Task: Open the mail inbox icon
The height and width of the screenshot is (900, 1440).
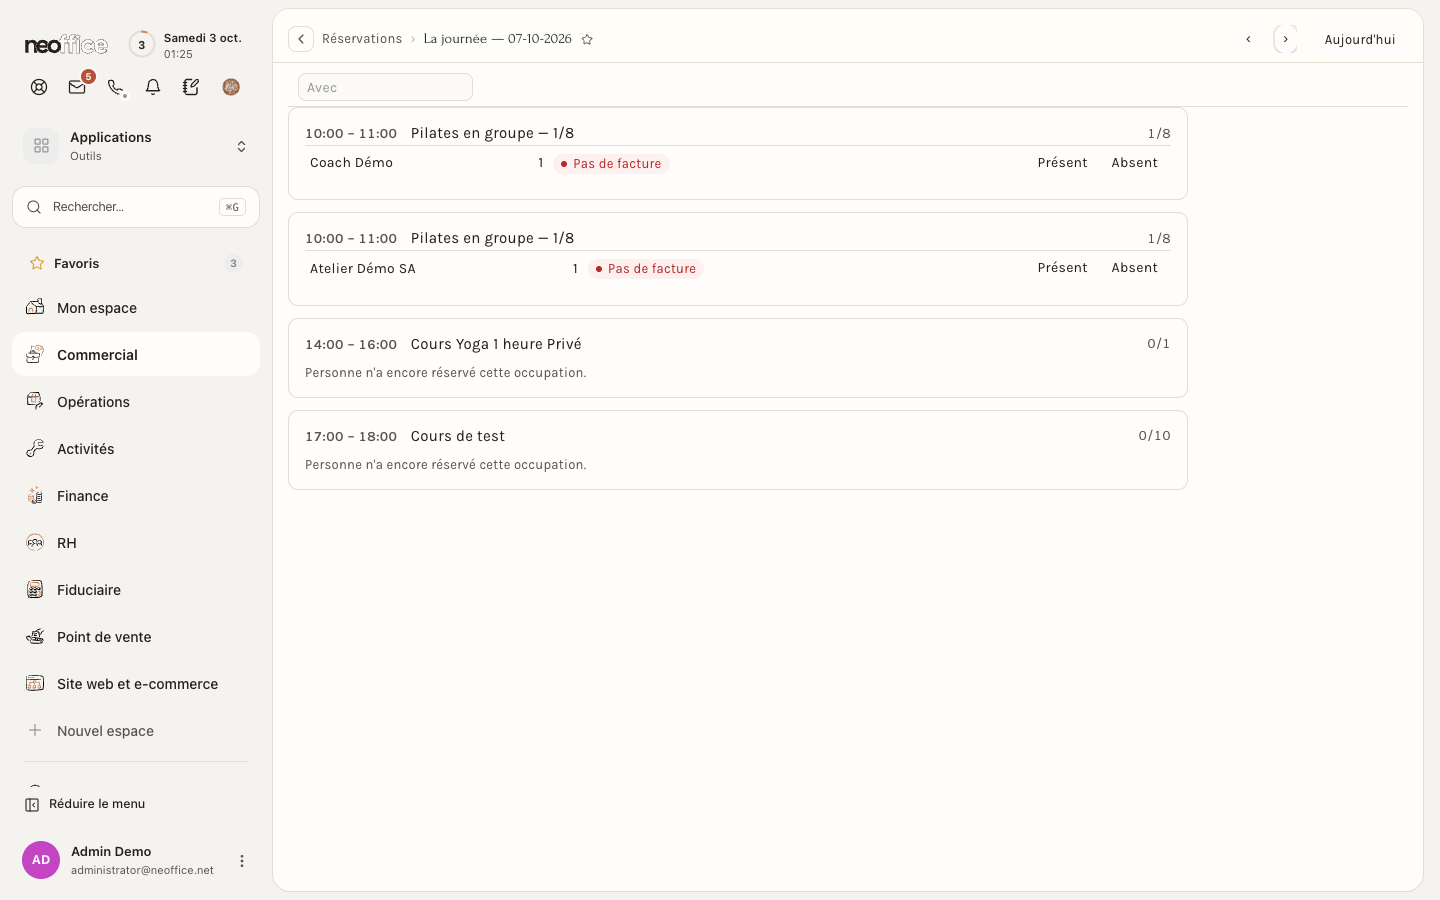Action: click(77, 87)
